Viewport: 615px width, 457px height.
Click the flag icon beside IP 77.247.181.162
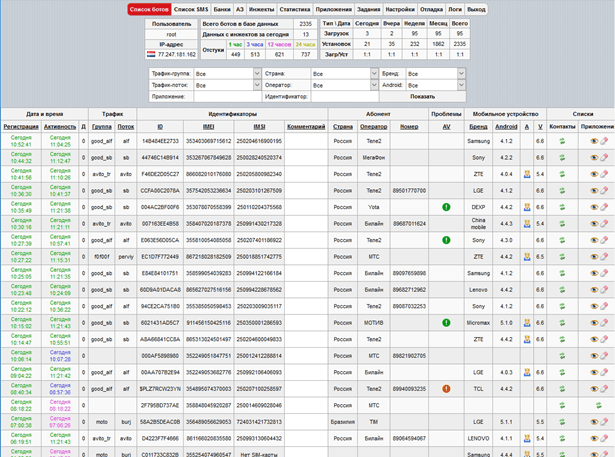pos(151,55)
